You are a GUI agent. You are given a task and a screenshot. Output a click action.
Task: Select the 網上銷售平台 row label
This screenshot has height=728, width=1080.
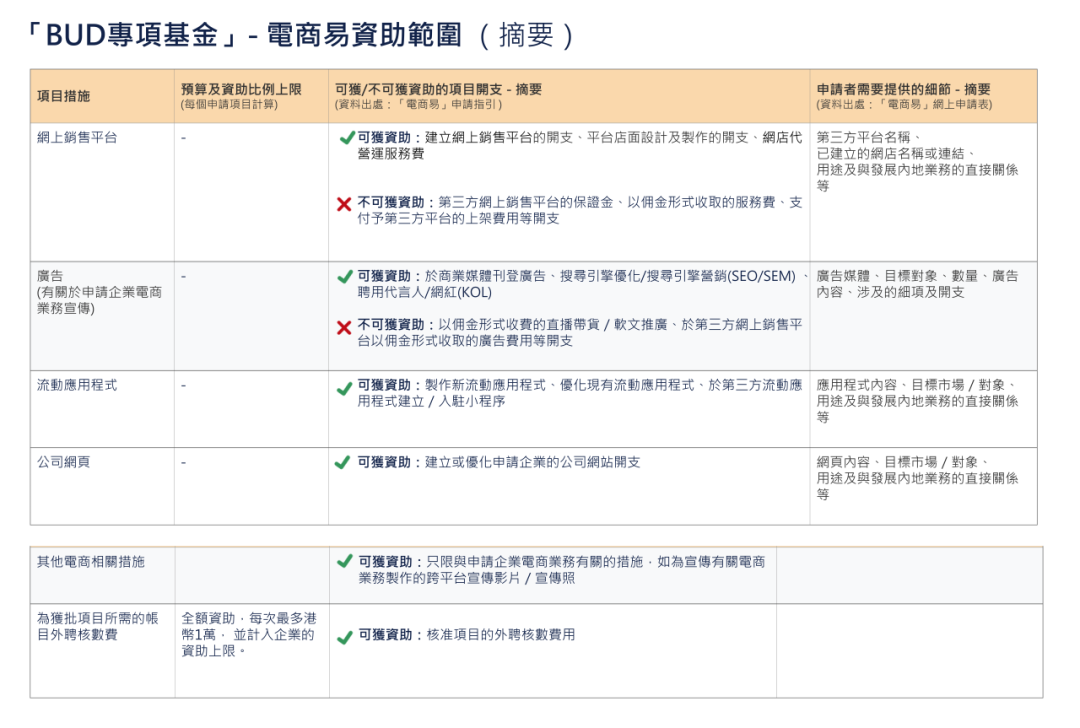77,138
